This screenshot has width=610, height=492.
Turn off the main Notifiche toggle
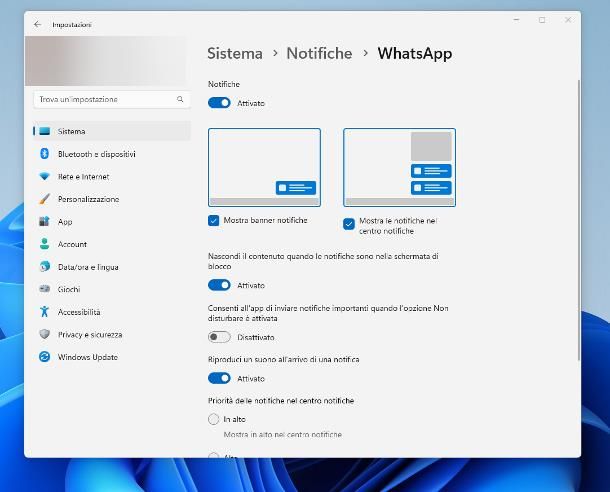tap(219, 103)
